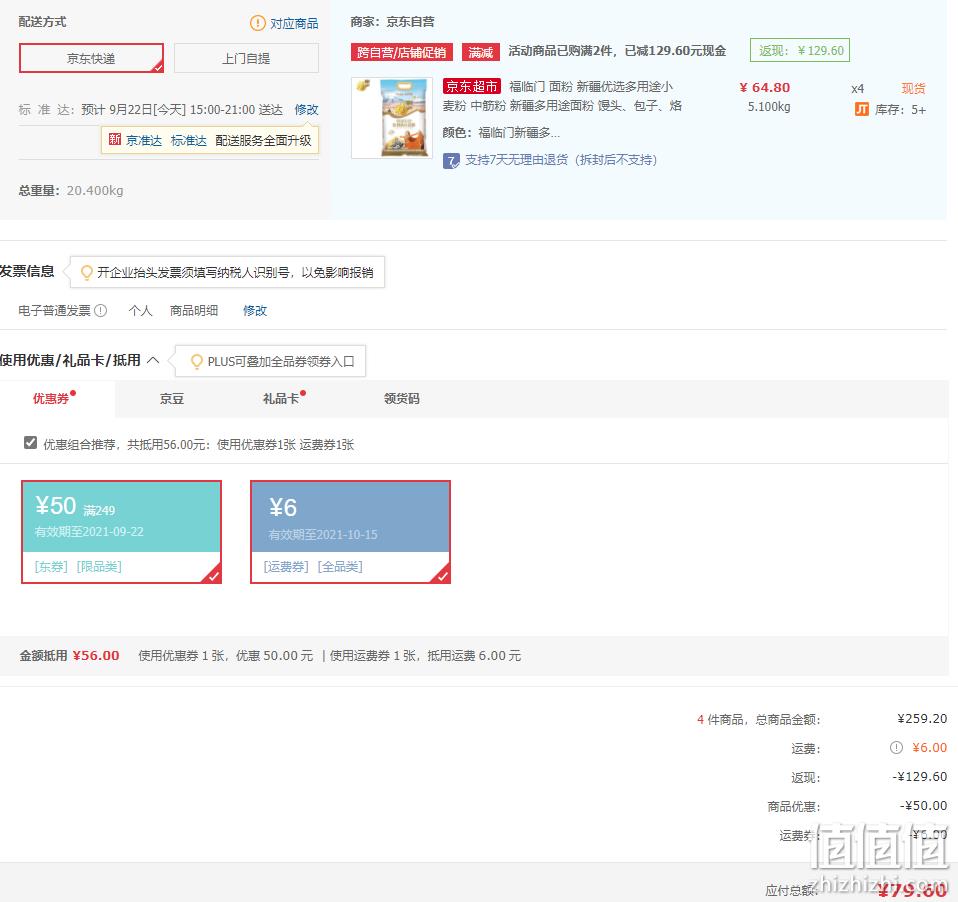The width and height of the screenshot is (958, 902).
Task: Click the 总重量 20.400kg text
Action: tap(71, 191)
